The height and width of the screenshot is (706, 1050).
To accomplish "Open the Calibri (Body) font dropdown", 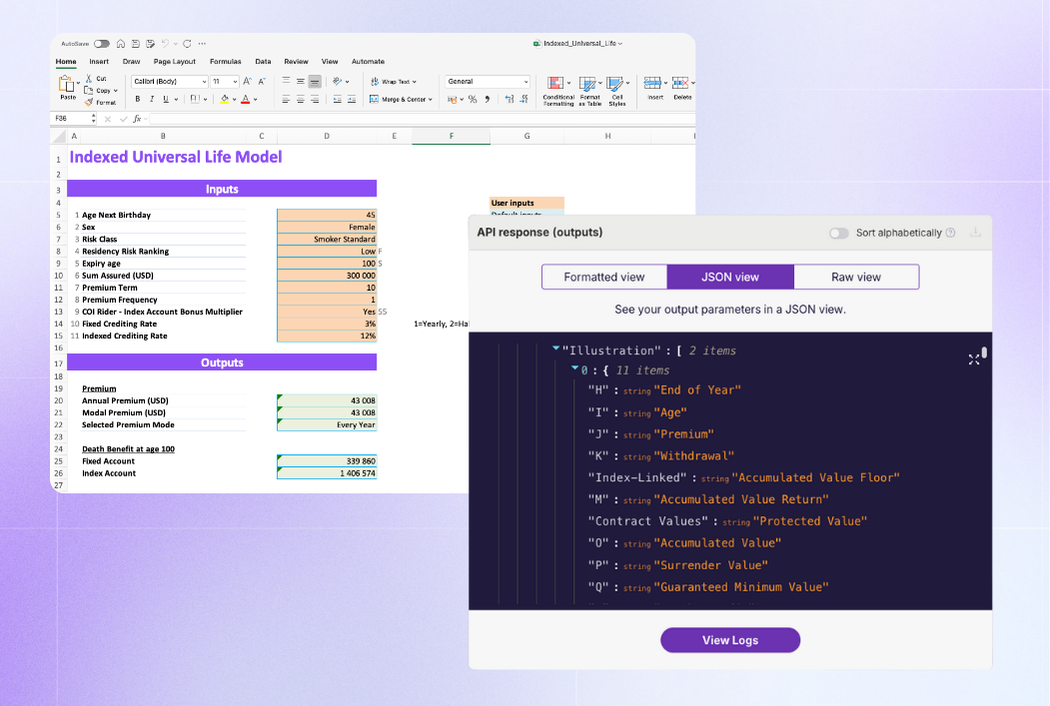I will point(168,82).
